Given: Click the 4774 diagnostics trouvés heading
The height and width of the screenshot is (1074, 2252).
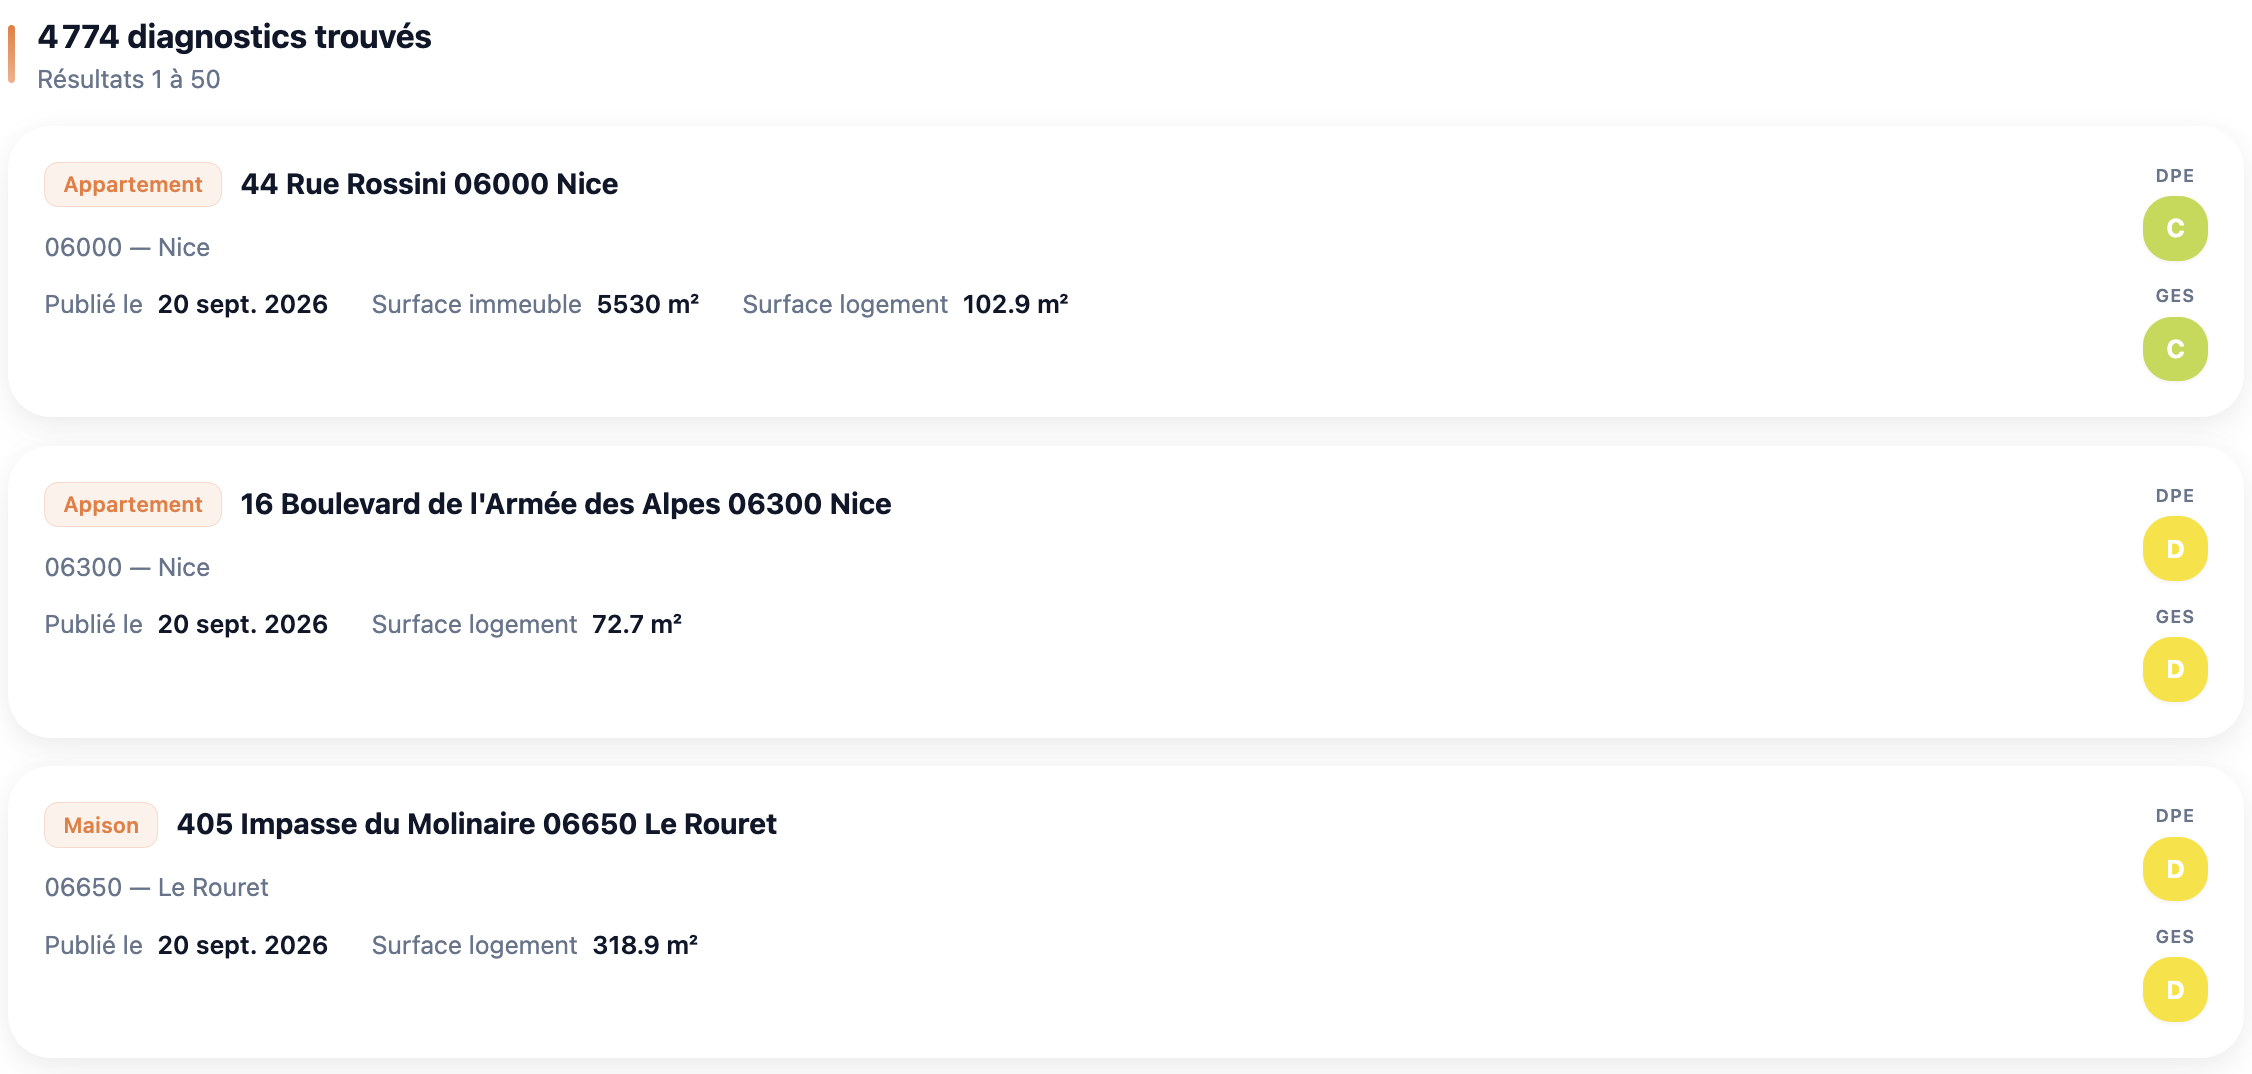Looking at the screenshot, I should (234, 37).
